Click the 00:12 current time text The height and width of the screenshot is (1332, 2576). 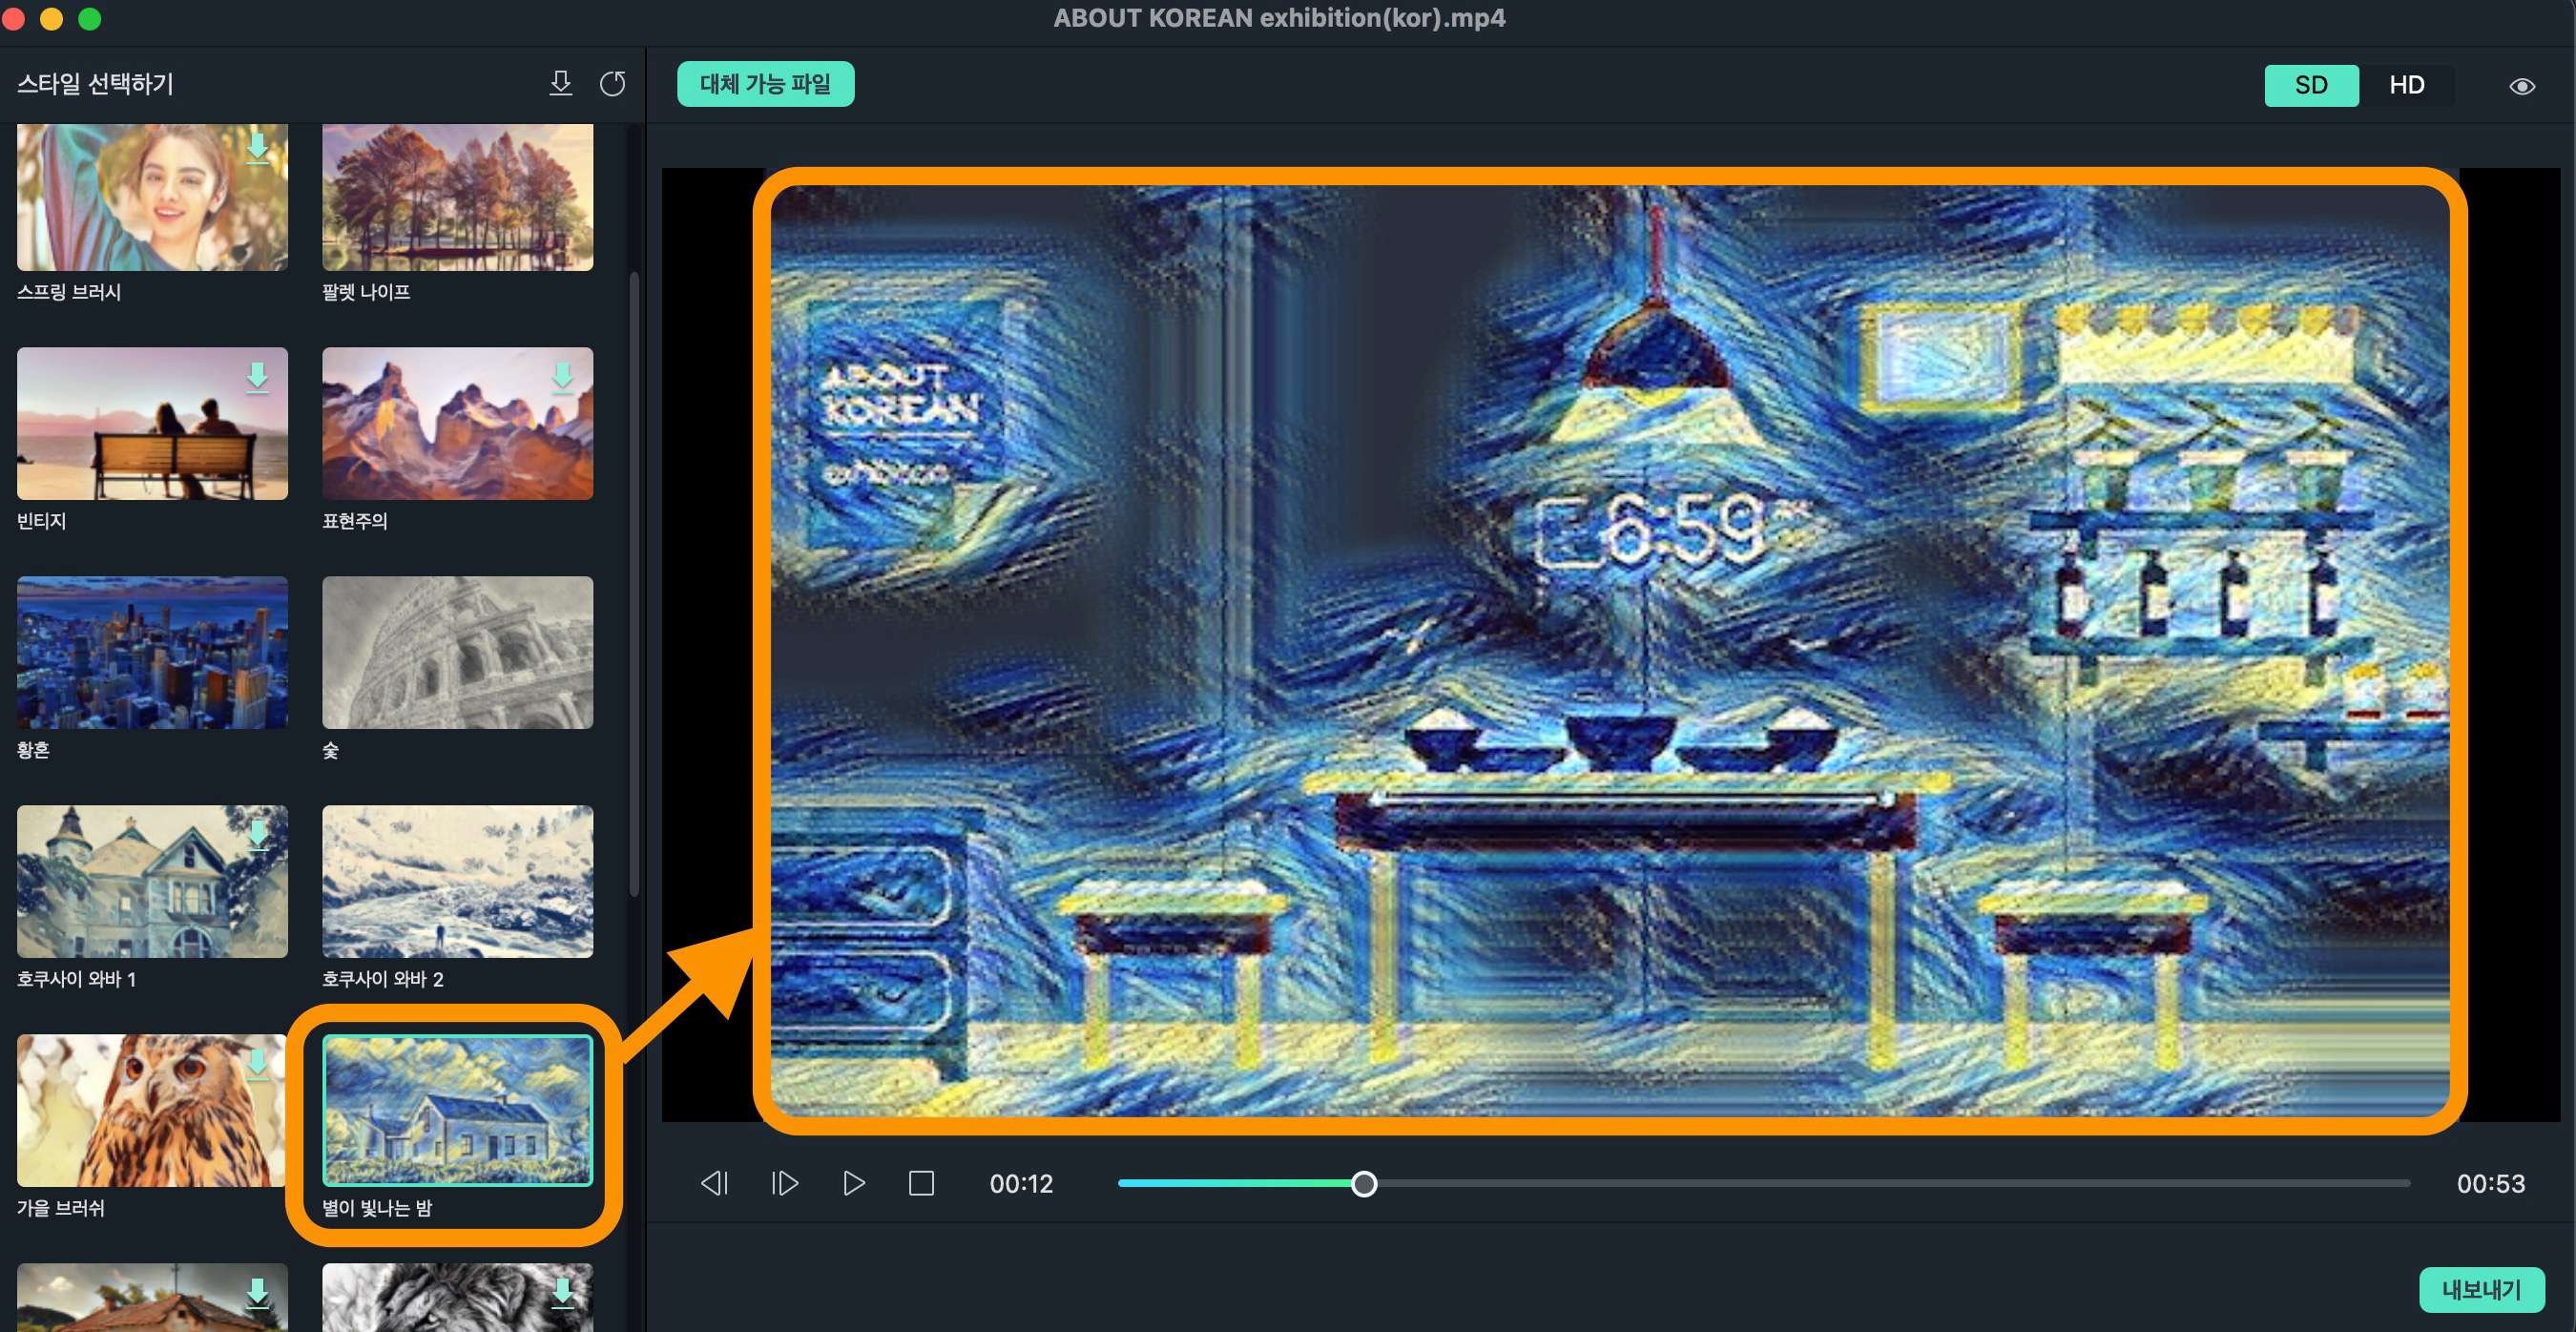[1021, 1184]
